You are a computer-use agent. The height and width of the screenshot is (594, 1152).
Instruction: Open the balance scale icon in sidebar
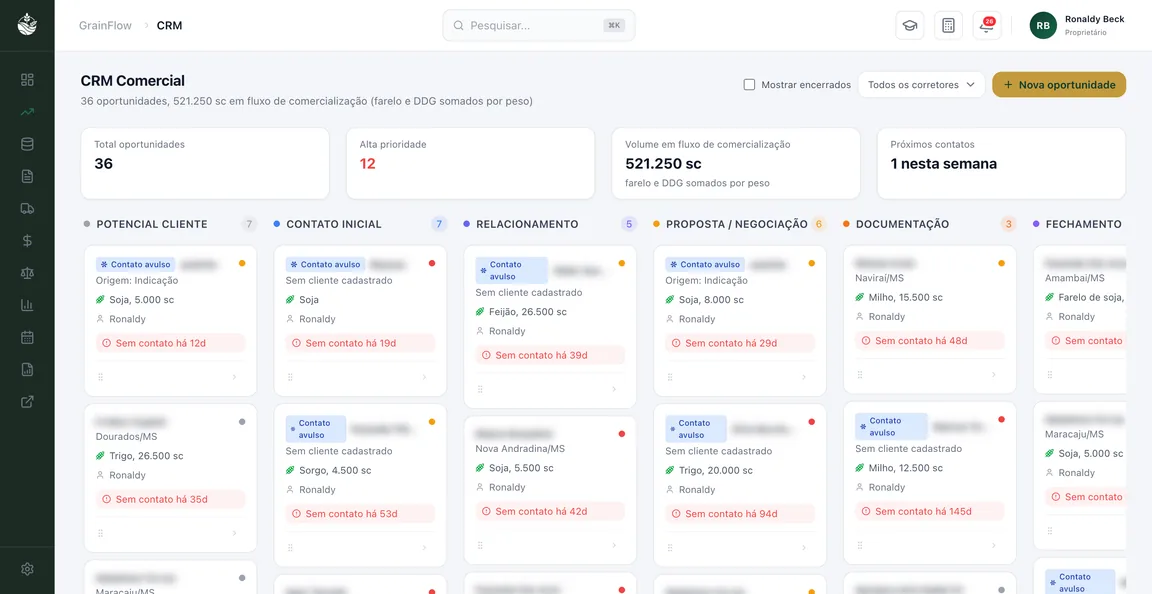tap(27, 273)
